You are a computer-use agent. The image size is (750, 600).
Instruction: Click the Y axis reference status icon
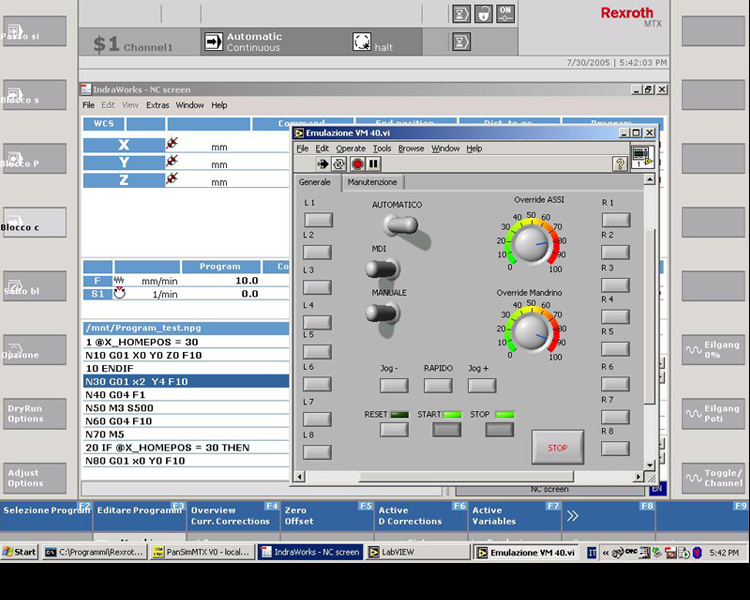[x=172, y=161]
